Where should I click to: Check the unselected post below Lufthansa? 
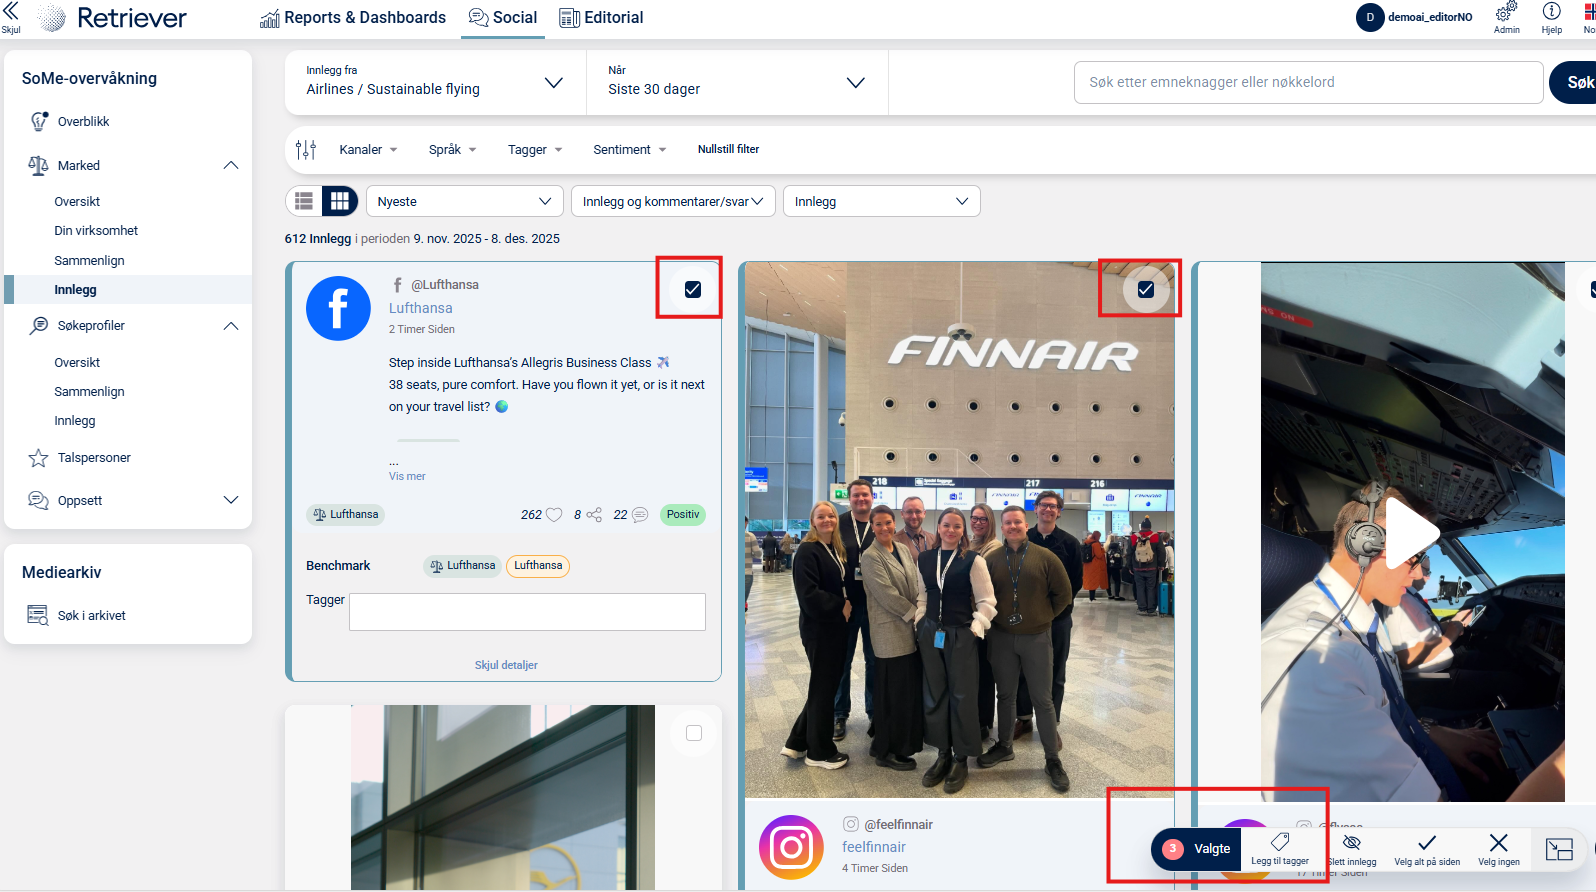click(x=694, y=733)
